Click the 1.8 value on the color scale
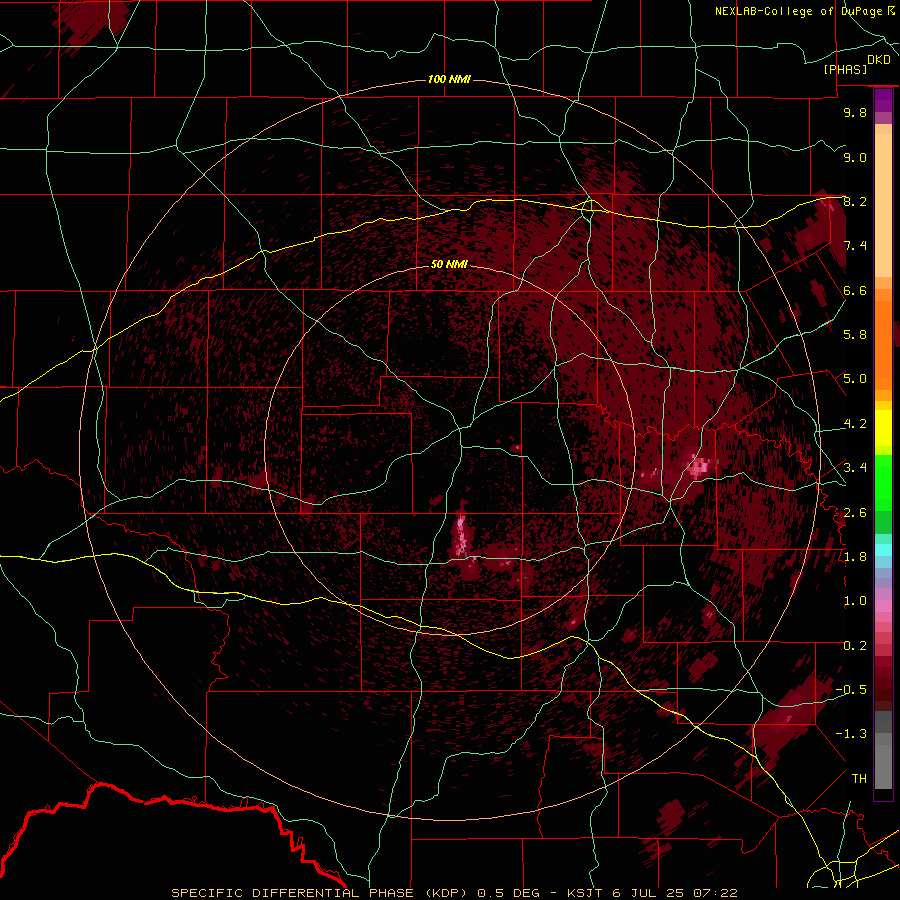900x900 pixels. coord(855,557)
